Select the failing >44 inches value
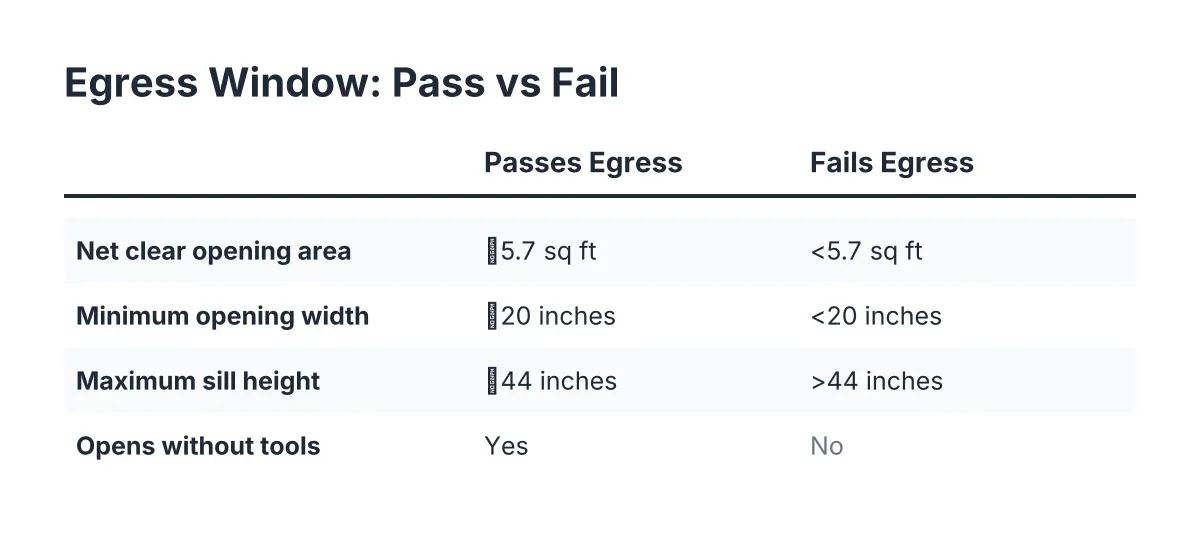The image size is (1200, 534). tap(876, 381)
